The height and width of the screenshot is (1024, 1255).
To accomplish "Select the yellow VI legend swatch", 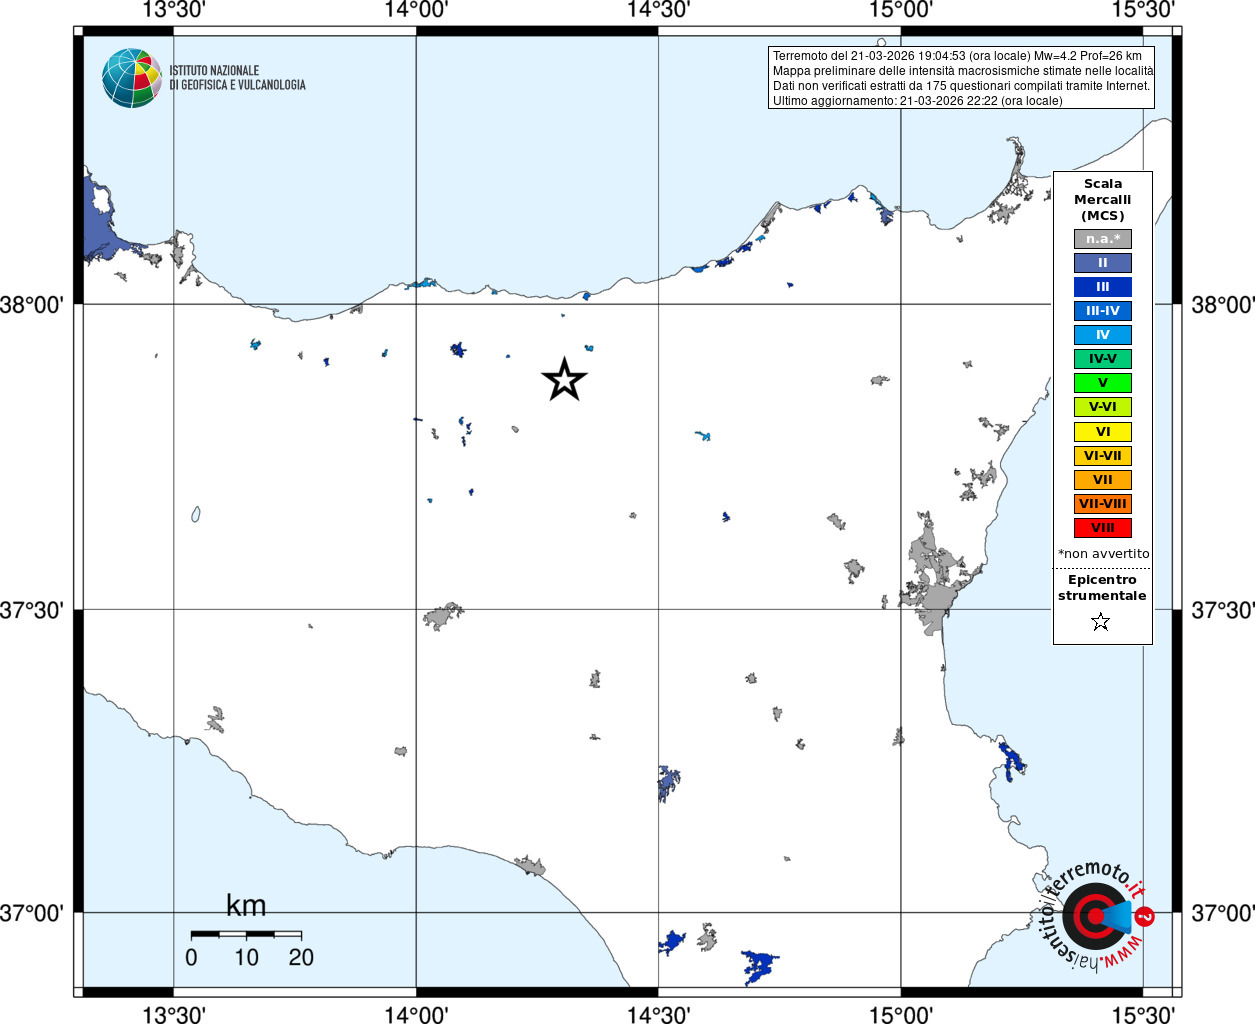I will click(x=1103, y=432).
